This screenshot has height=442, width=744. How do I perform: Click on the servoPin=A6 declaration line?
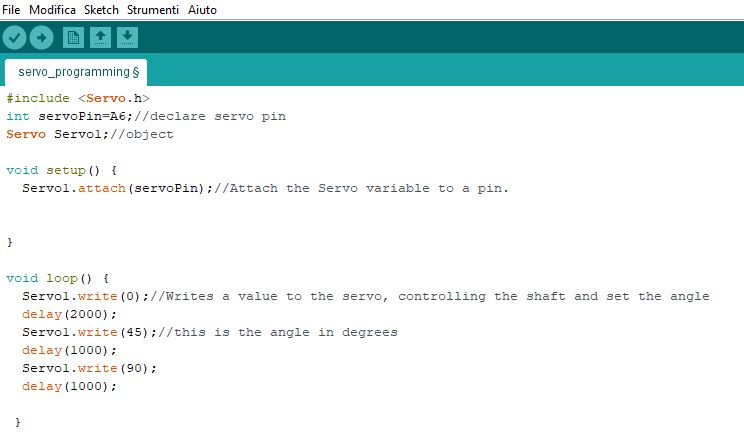click(x=146, y=116)
